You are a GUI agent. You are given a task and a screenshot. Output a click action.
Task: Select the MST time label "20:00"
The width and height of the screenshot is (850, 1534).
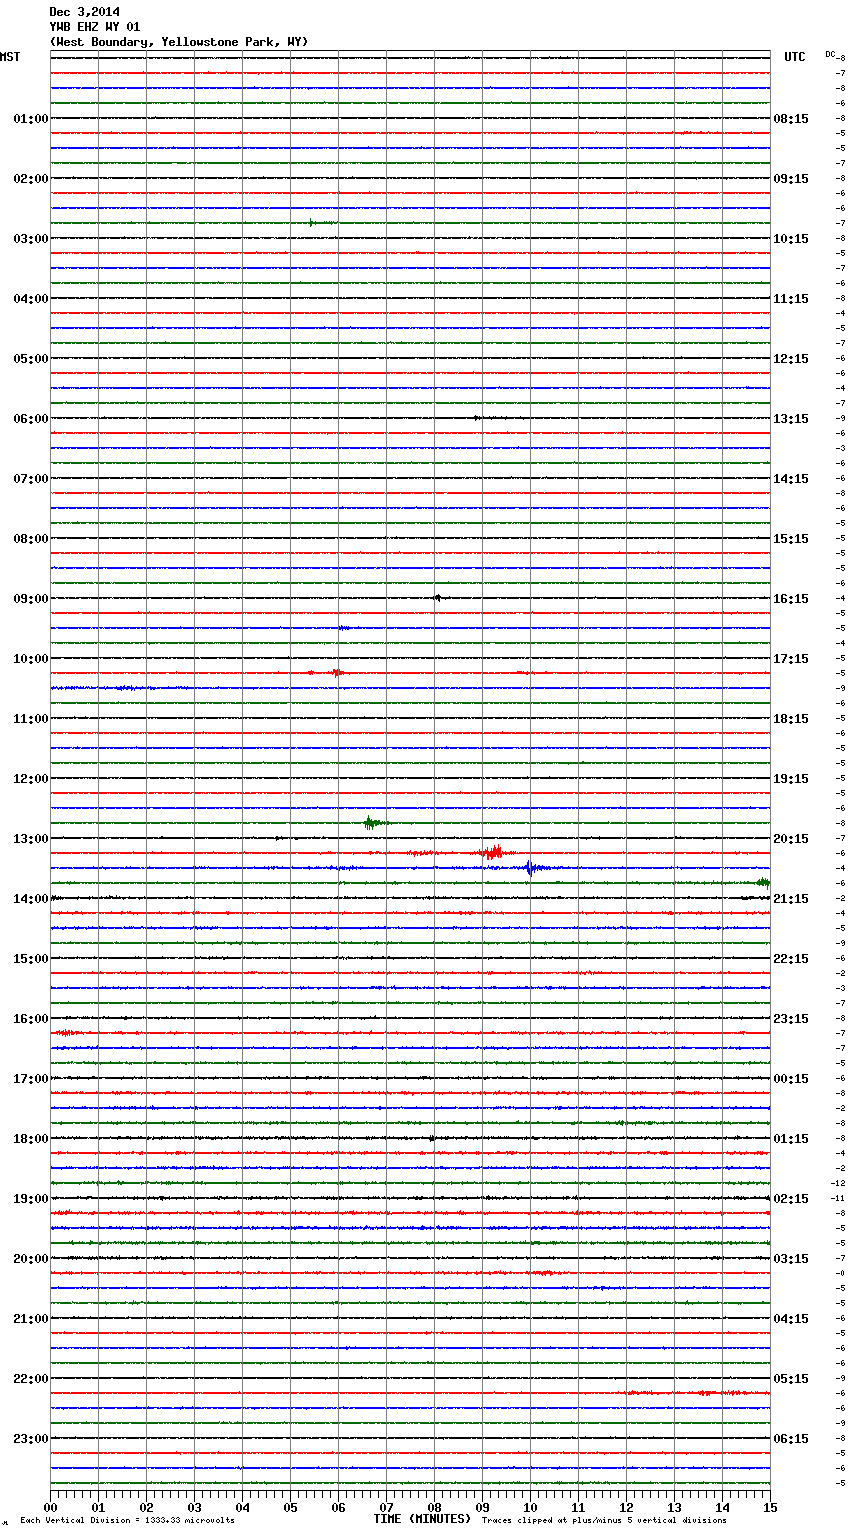pyautogui.click(x=31, y=1259)
